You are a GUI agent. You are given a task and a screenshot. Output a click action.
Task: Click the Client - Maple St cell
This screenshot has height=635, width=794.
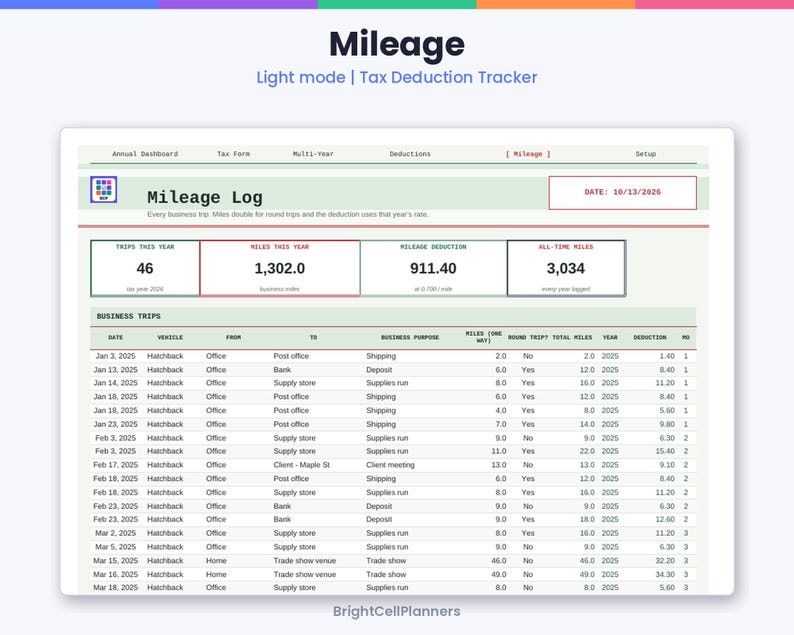point(302,465)
